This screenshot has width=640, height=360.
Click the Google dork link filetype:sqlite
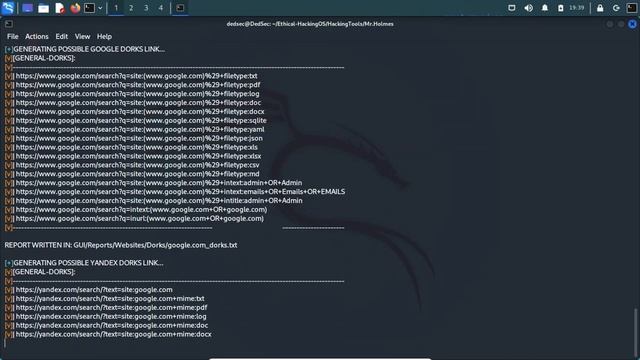coord(141,120)
